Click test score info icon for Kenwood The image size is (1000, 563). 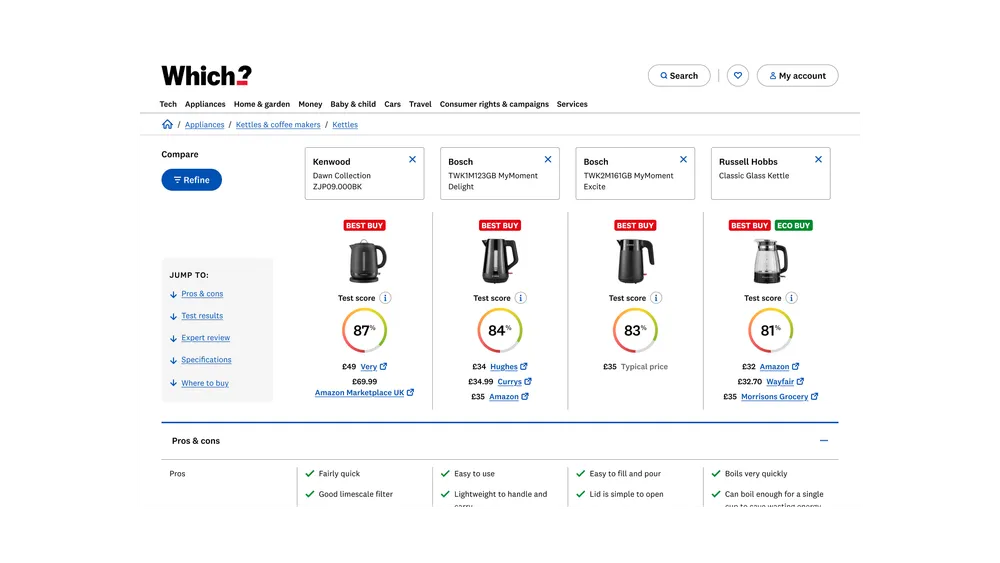tap(386, 298)
